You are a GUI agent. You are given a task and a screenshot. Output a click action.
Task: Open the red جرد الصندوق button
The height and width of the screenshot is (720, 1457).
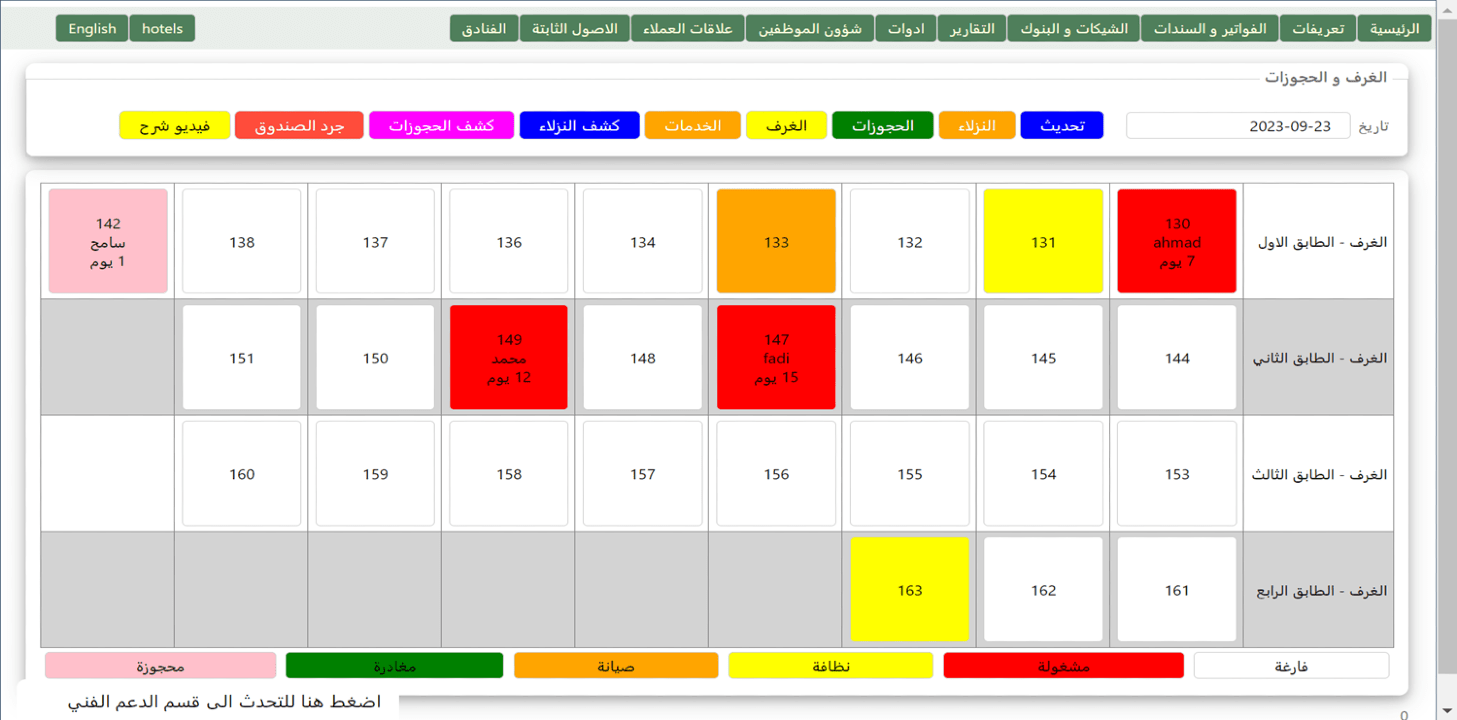[x=298, y=126]
